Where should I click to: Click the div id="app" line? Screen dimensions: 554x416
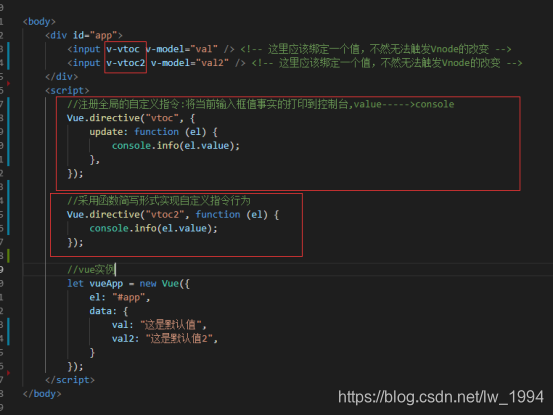[84, 35]
